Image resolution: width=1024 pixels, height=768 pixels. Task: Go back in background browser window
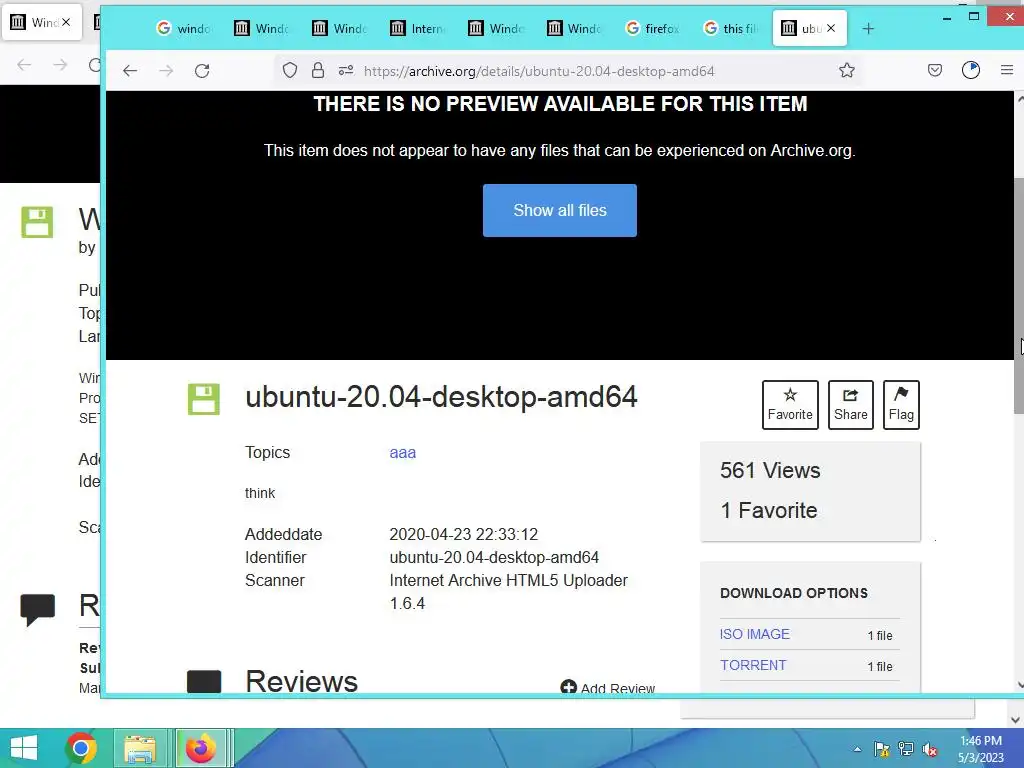(24, 65)
